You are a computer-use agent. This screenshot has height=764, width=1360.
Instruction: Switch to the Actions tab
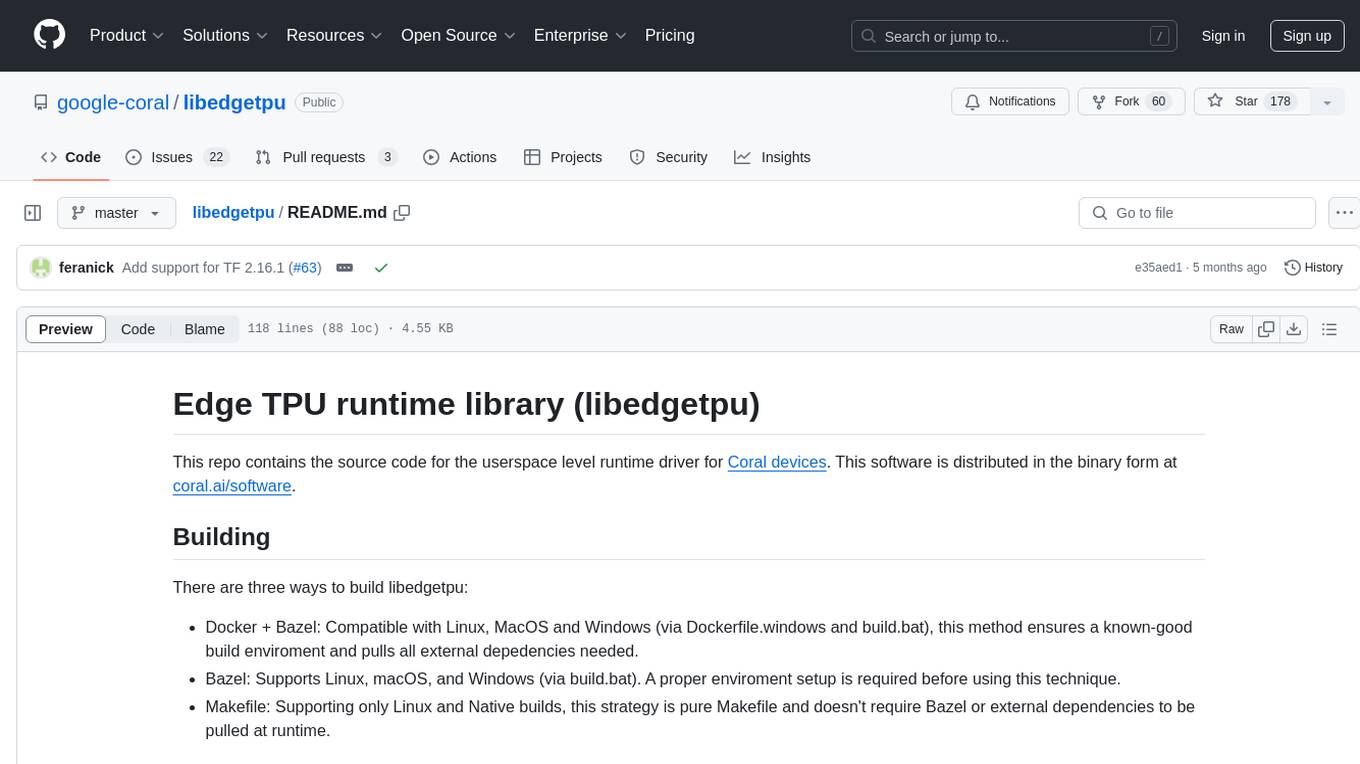coord(460,157)
